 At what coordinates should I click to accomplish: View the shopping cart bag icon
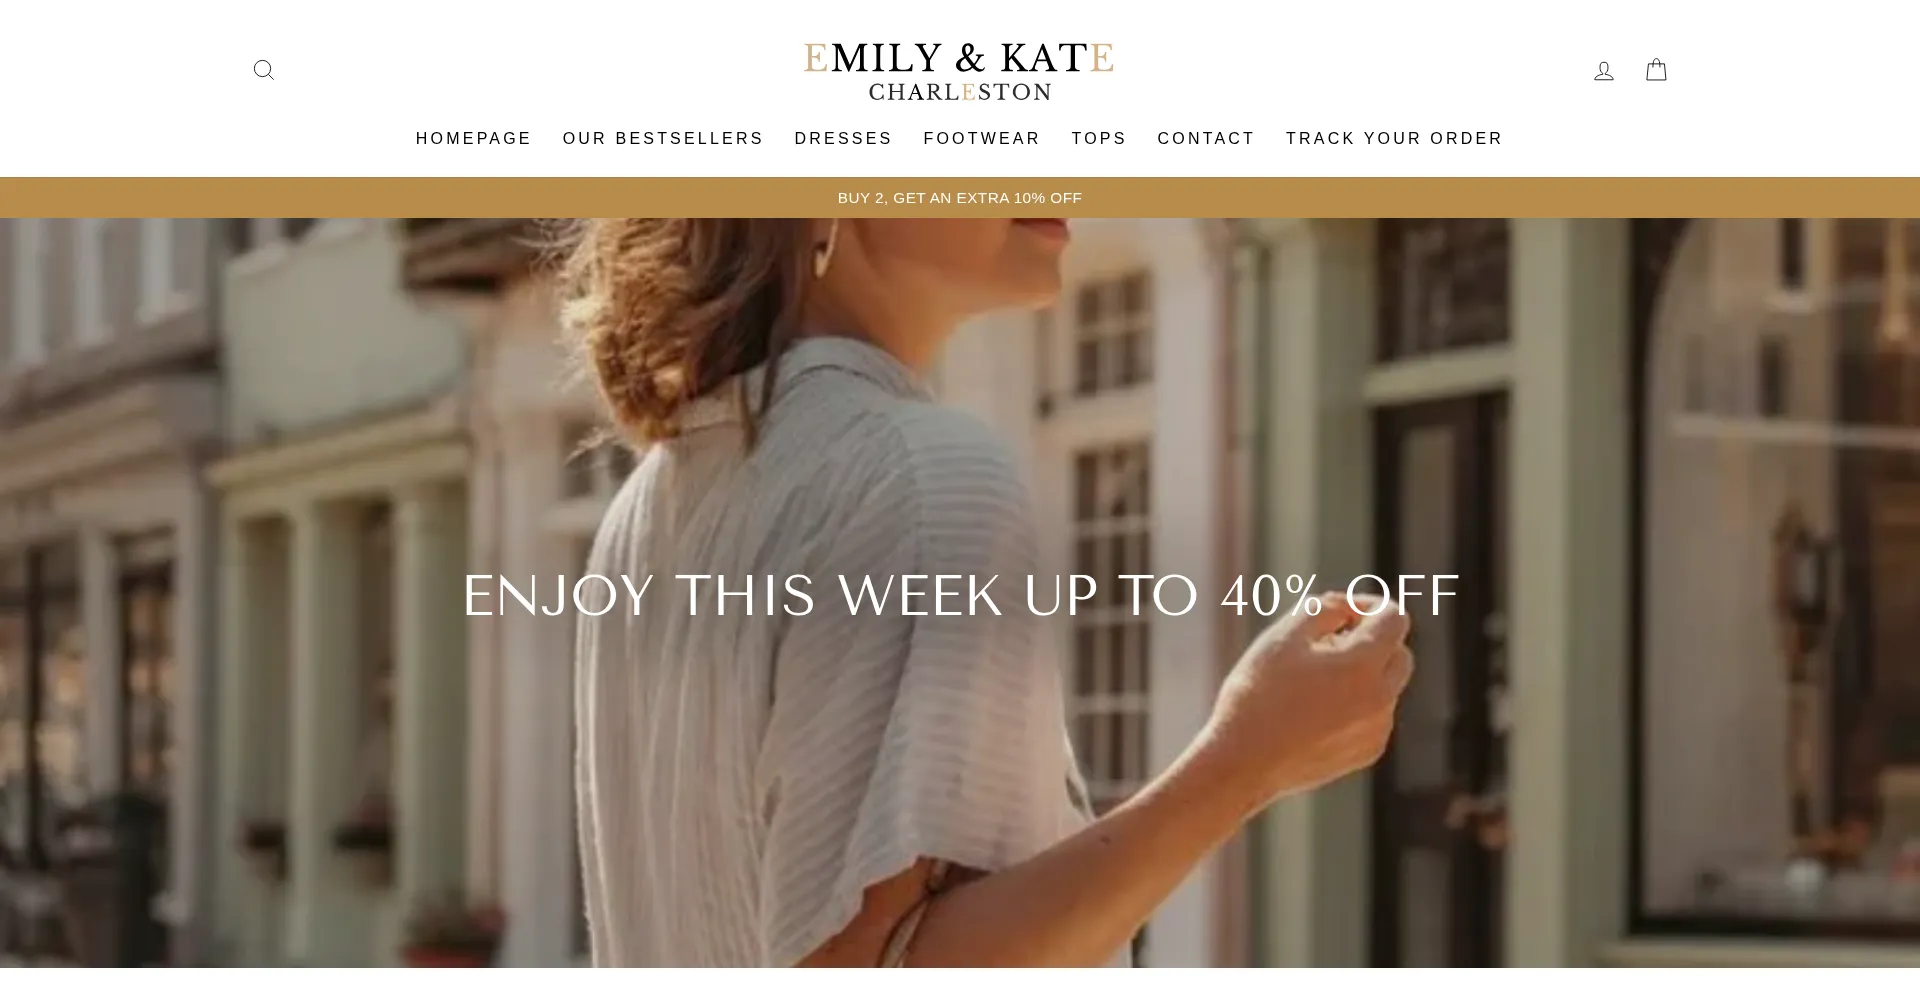[1656, 69]
